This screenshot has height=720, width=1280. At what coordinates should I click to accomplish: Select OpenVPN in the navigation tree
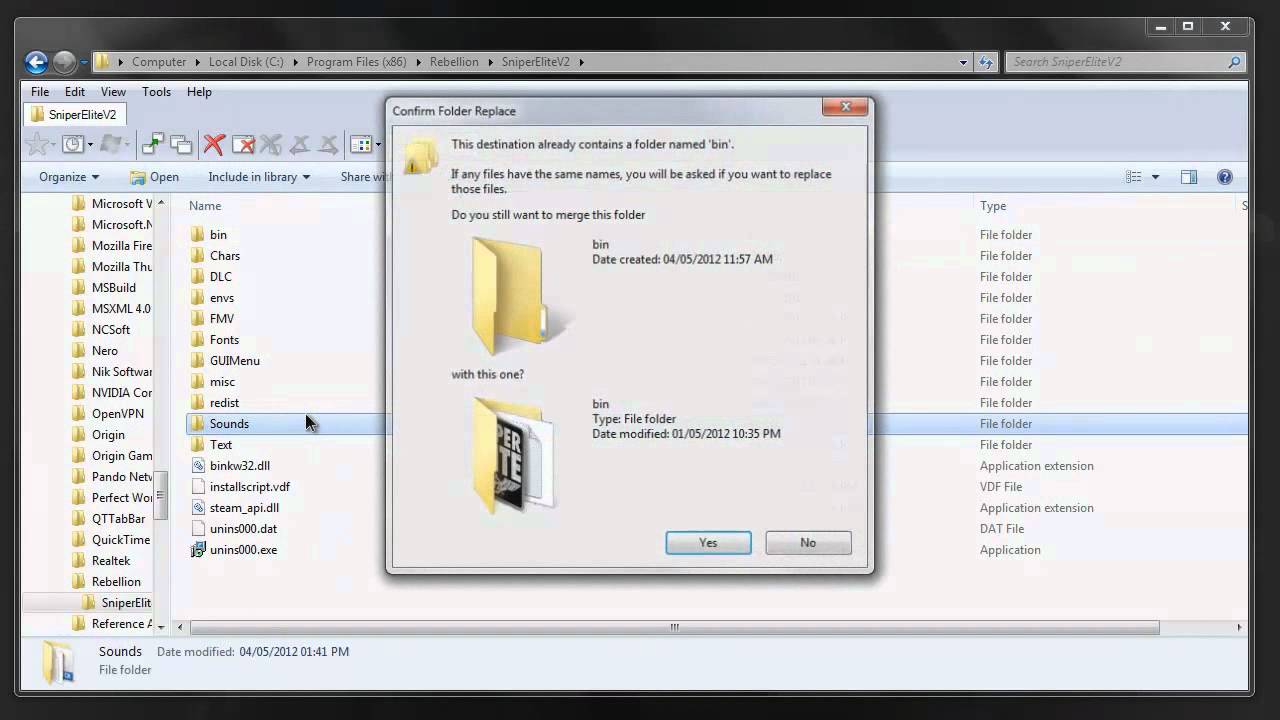[x=118, y=413]
